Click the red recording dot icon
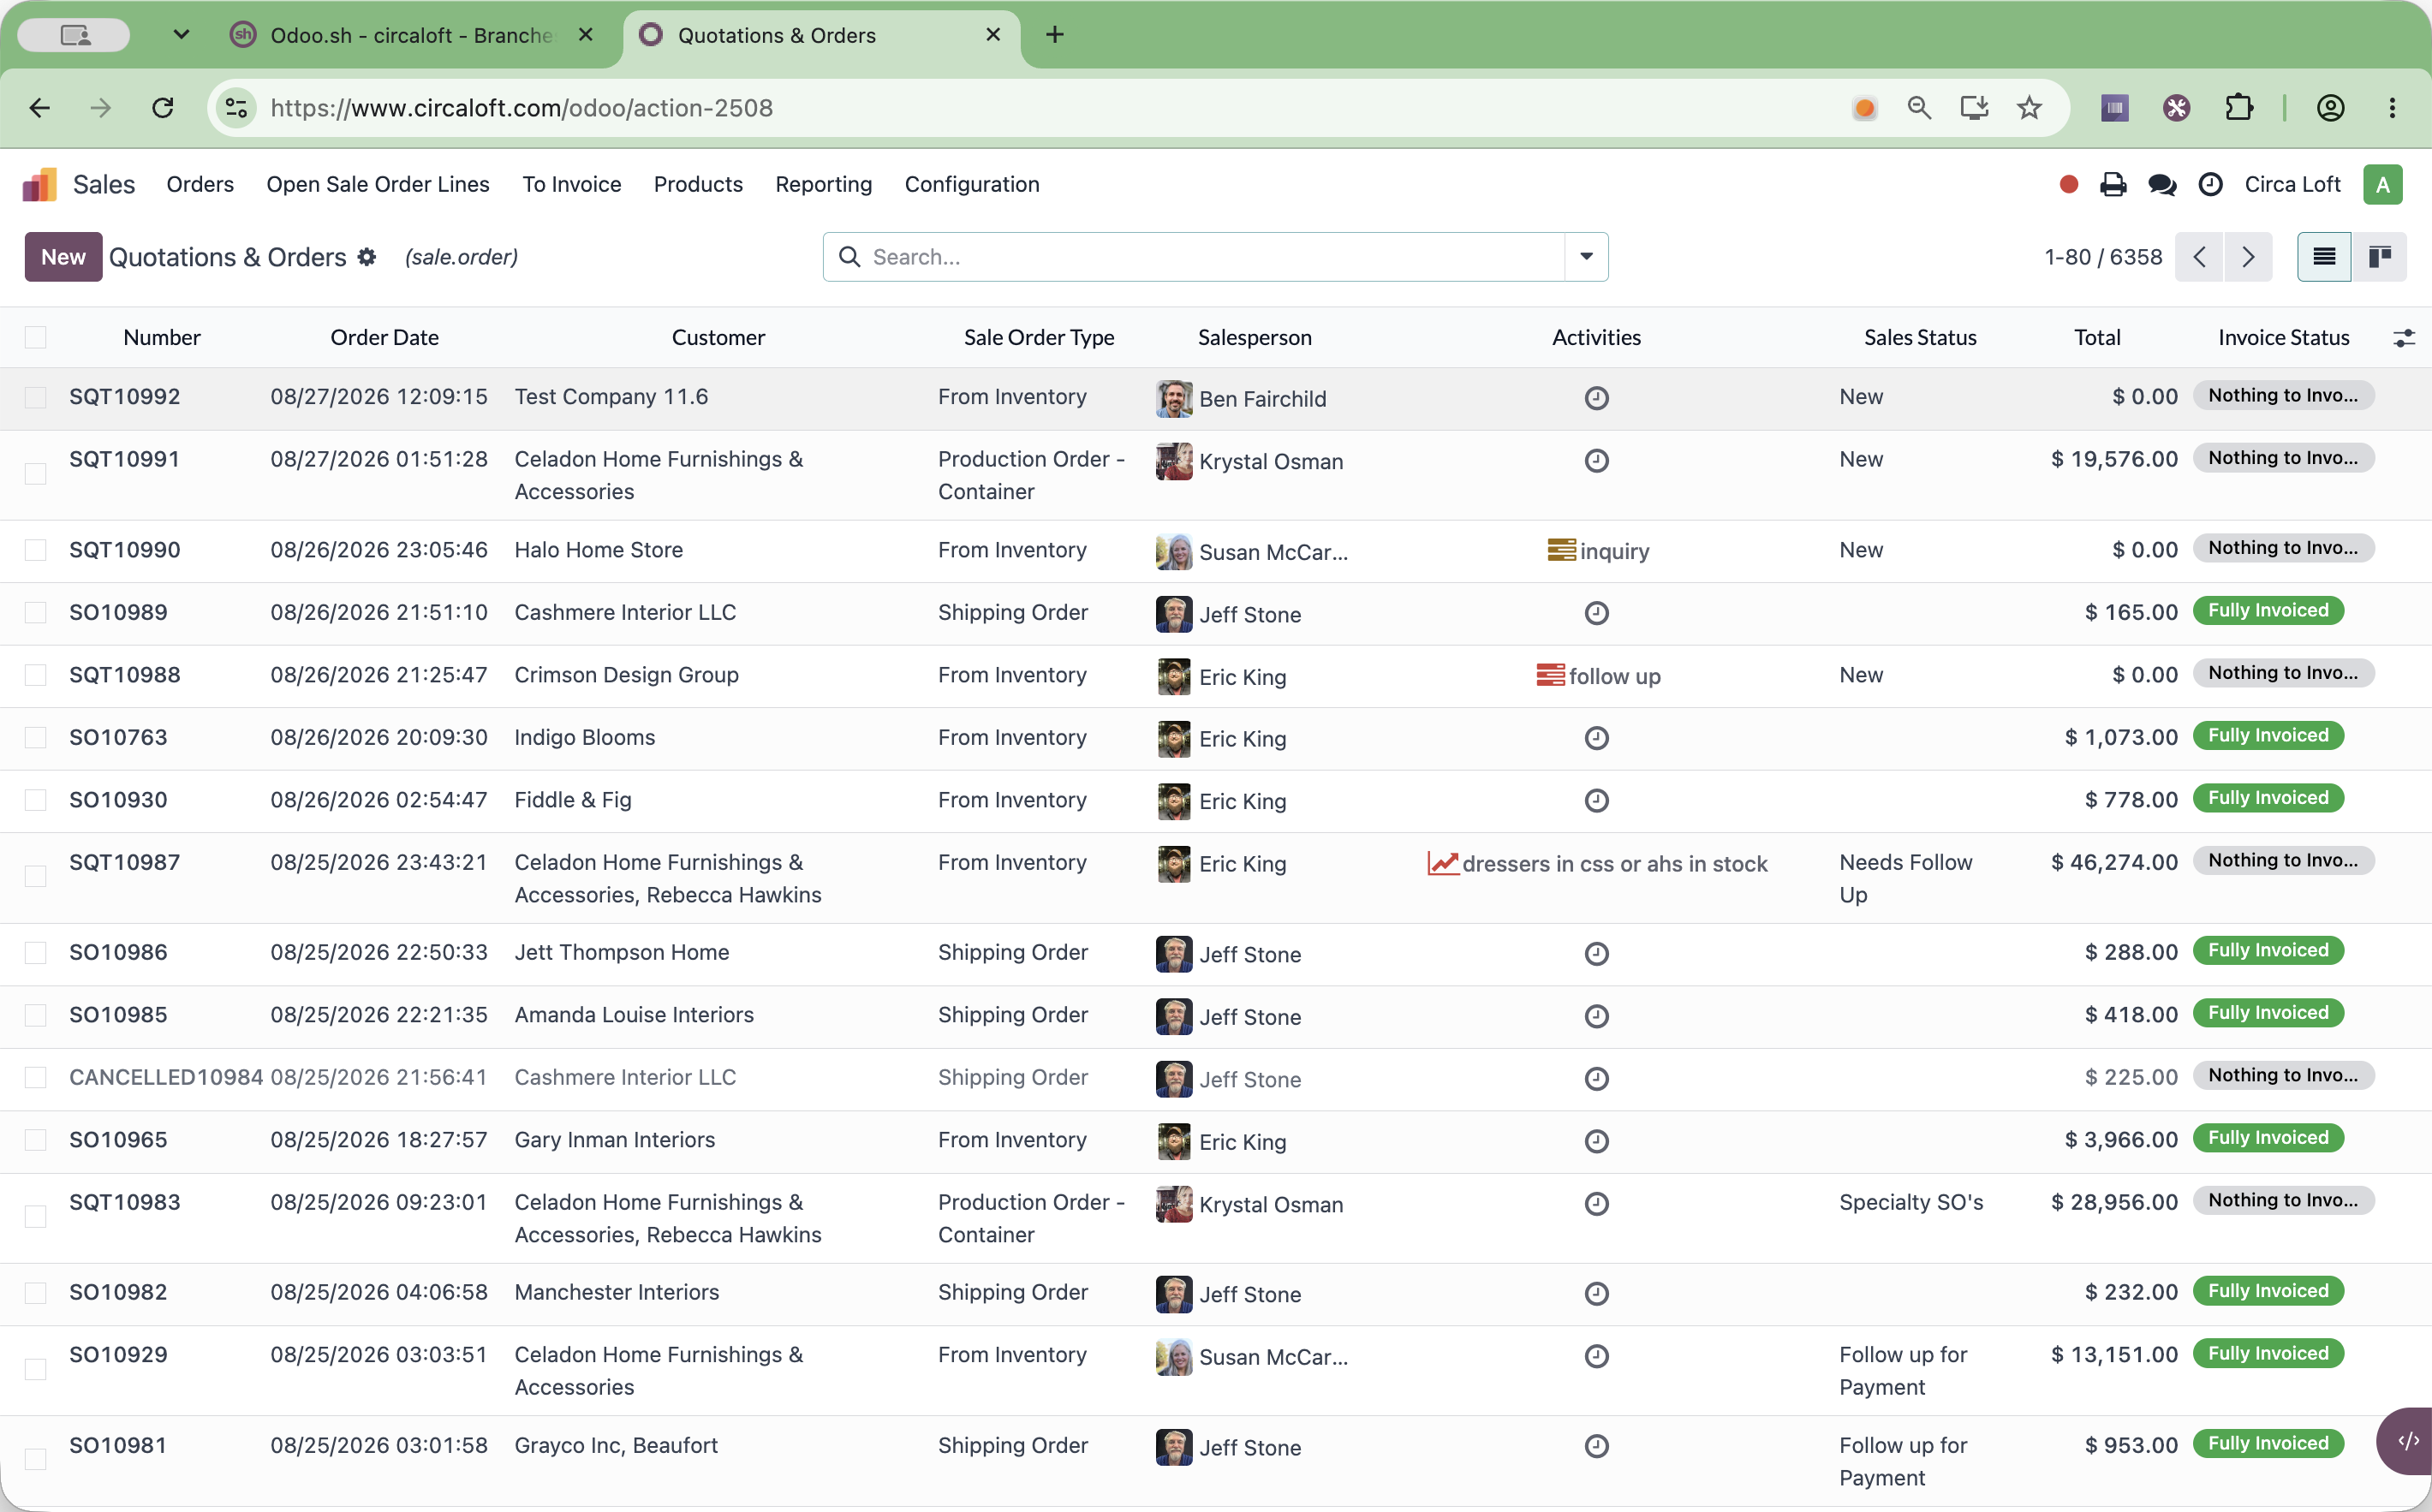The width and height of the screenshot is (2432, 1512). click(x=2069, y=184)
